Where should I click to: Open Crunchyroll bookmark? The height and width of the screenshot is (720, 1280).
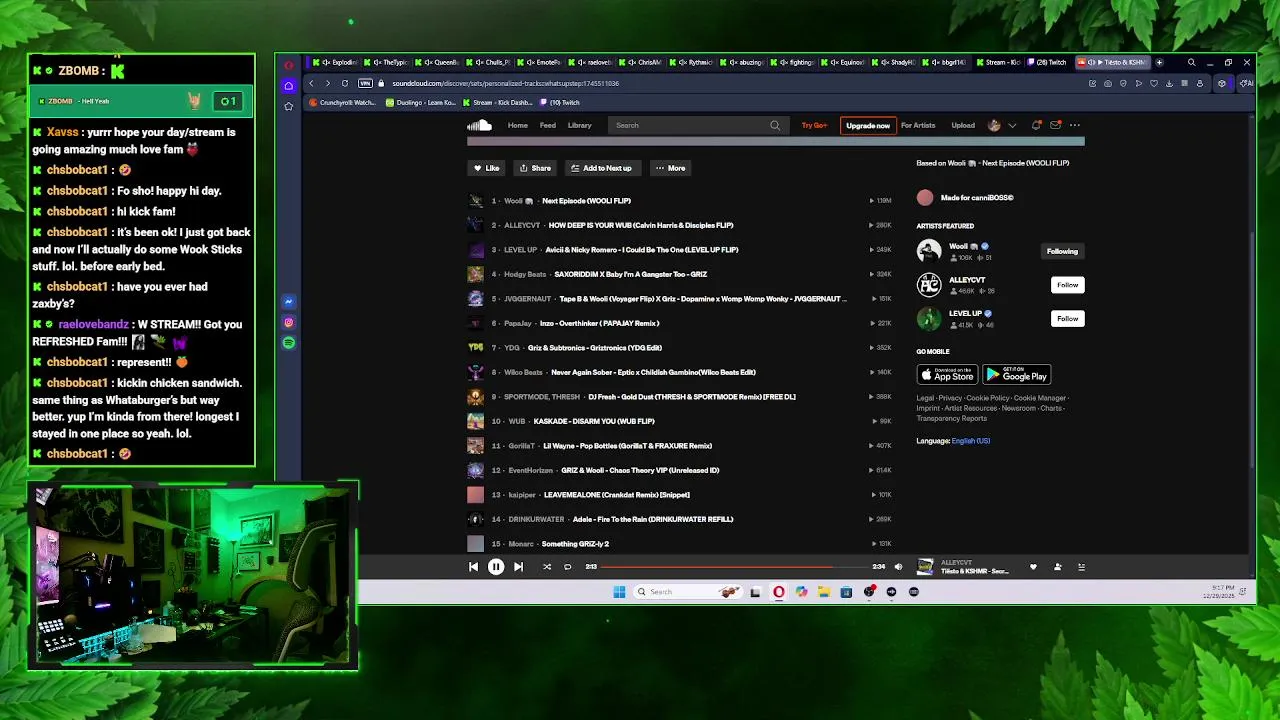point(343,102)
